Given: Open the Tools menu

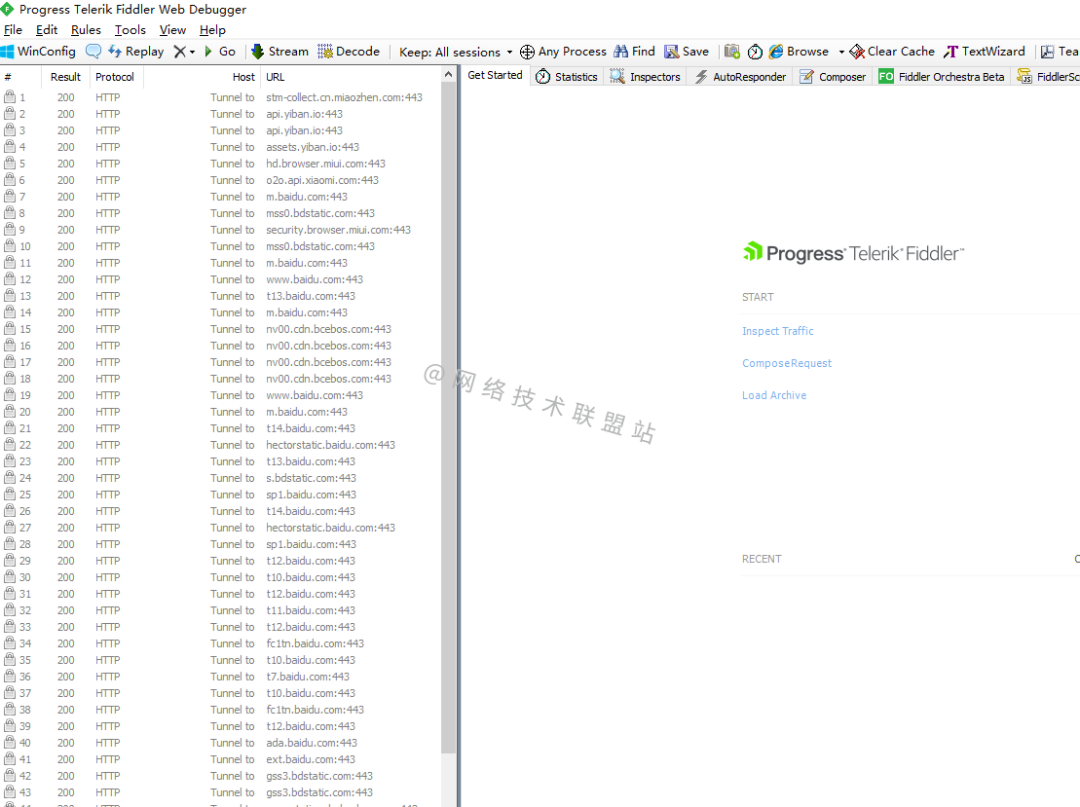Looking at the screenshot, I should [x=130, y=30].
